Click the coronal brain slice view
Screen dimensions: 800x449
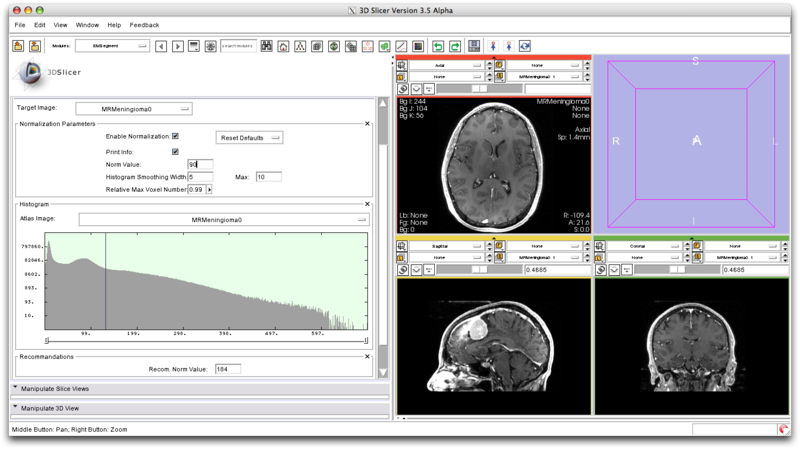point(692,346)
